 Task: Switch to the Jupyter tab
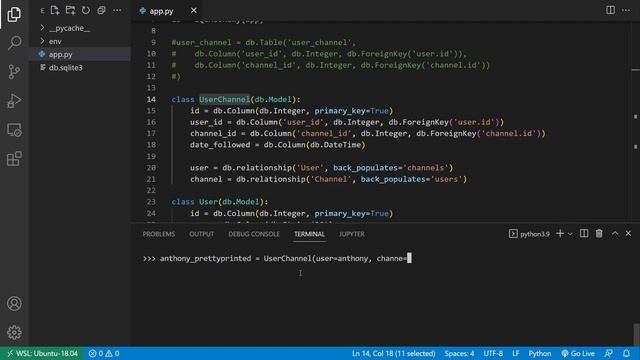351,234
